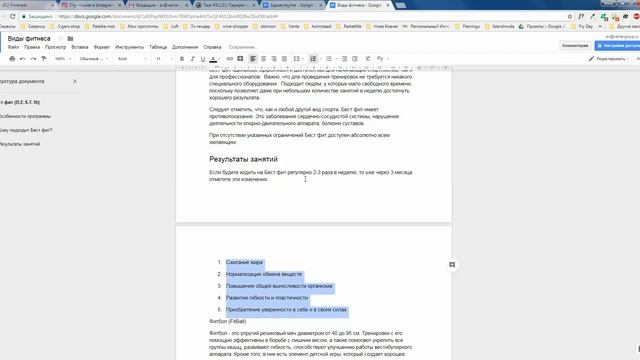Screen dimensions: 640x360
Task: Open the line spacing options
Action: coord(298,59)
